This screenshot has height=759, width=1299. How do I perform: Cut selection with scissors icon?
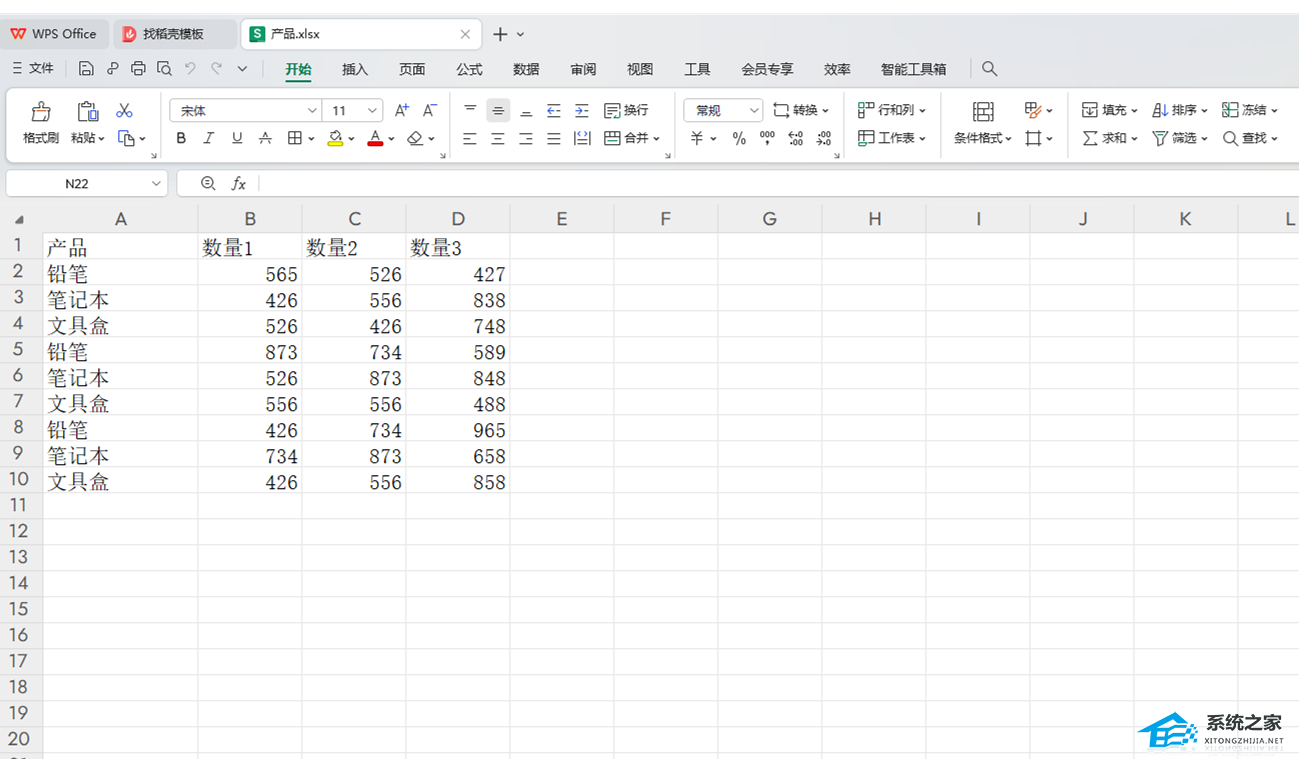[x=124, y=110]
